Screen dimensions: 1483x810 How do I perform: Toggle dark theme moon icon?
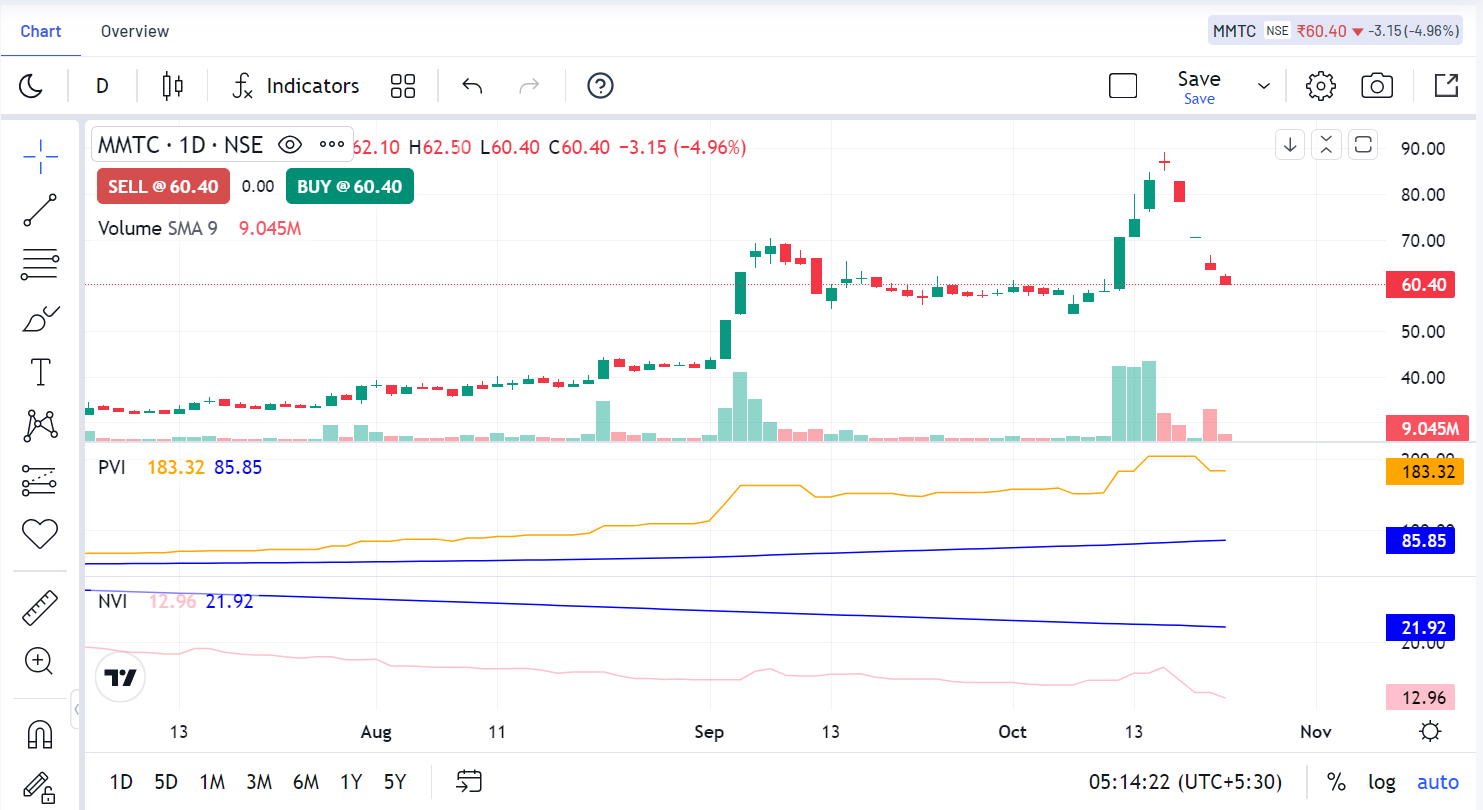(x=31, y=86)
